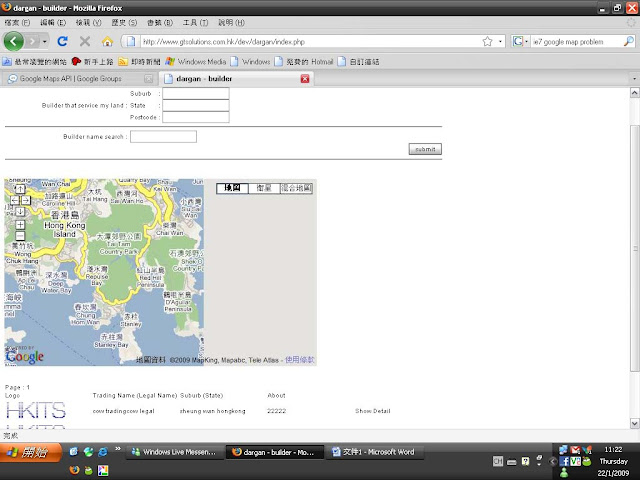The width and height of the screenshot is (640, 480).
Task: Click the Builder name search field
Action: point(163,137)
